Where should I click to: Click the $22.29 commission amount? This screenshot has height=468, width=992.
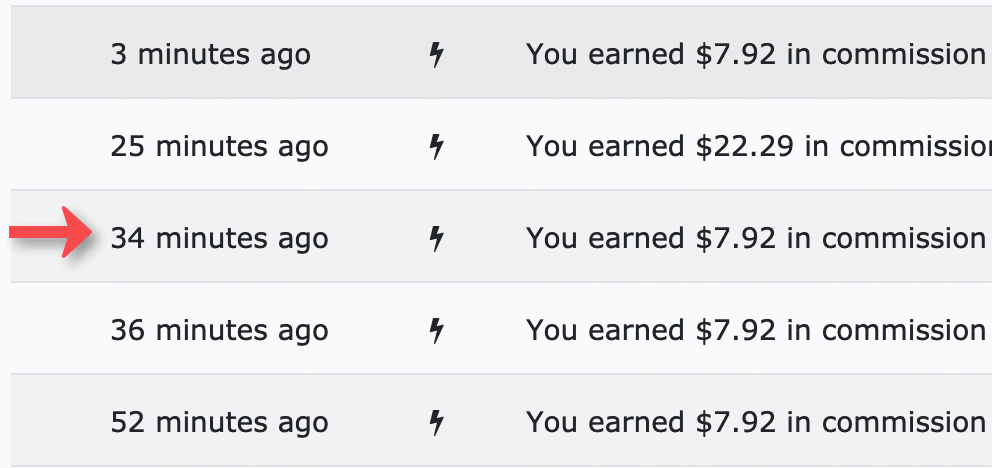point(745,147)
